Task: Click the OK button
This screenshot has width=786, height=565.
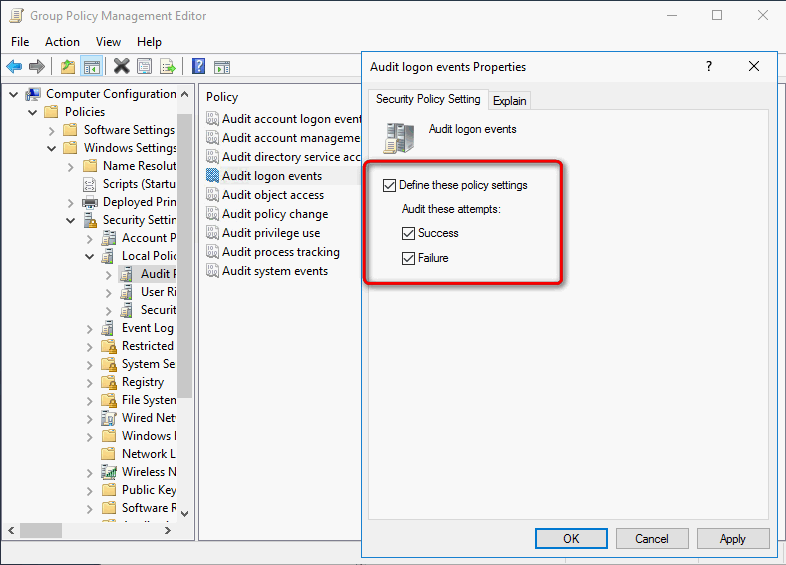Action: (571, 538)
